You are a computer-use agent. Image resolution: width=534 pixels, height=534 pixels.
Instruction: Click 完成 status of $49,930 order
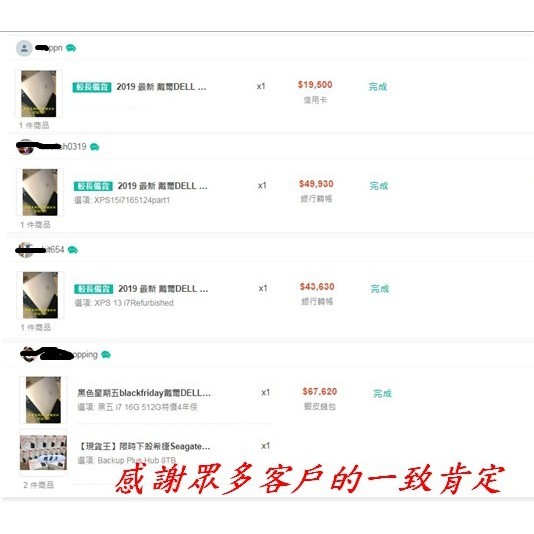tap(379, 186)
